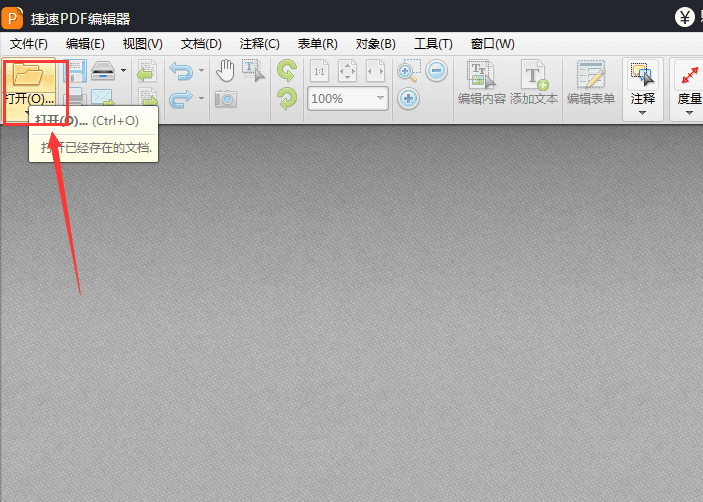Open the 窗口(W) menu

(x=493, y=44)
